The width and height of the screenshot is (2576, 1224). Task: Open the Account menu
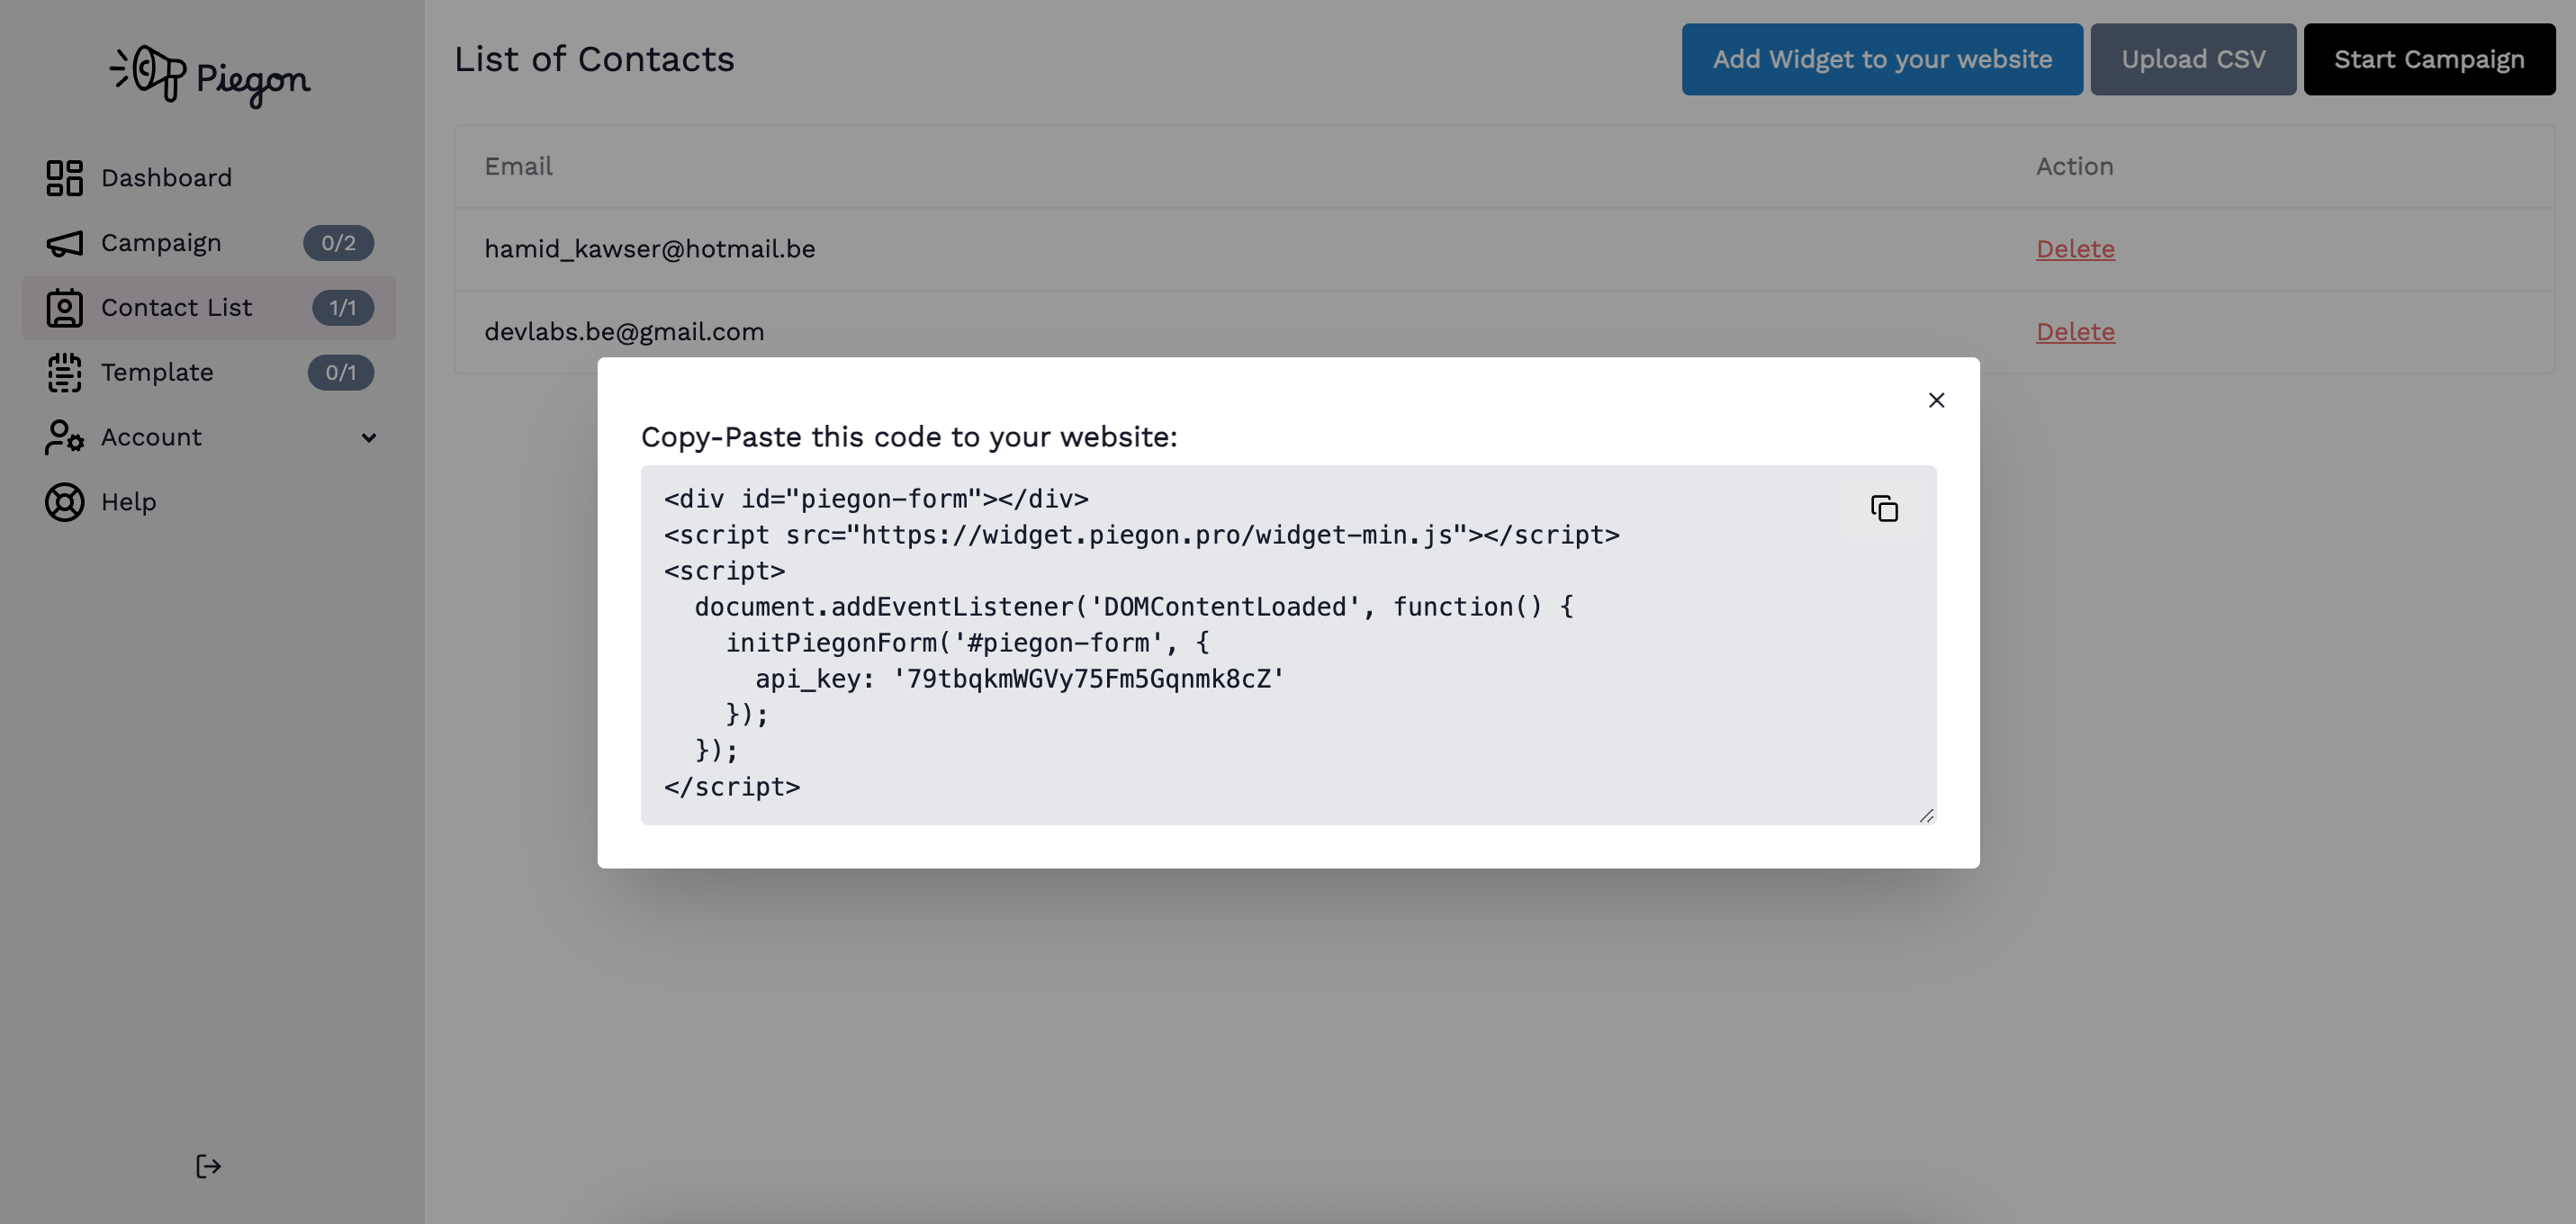[x=208, y=437]
